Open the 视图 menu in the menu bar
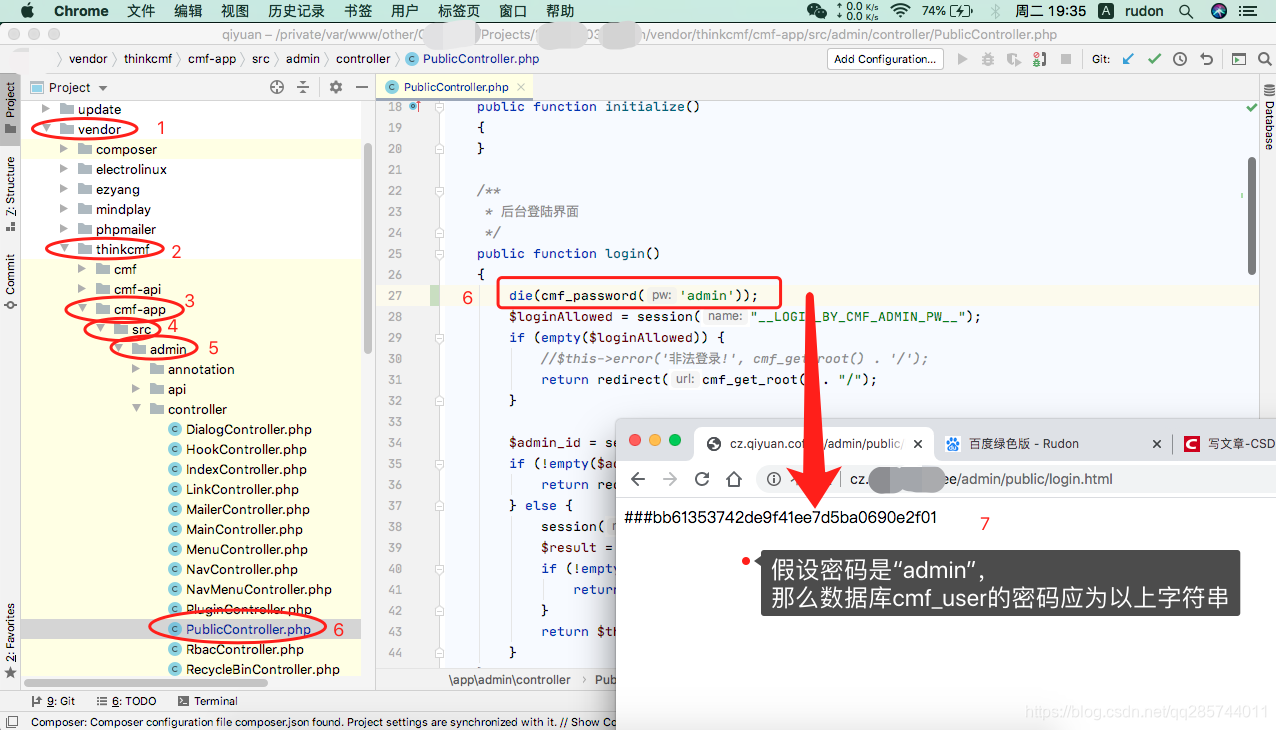Screen dimensions: 1276x730 click(x=234, y=11)
